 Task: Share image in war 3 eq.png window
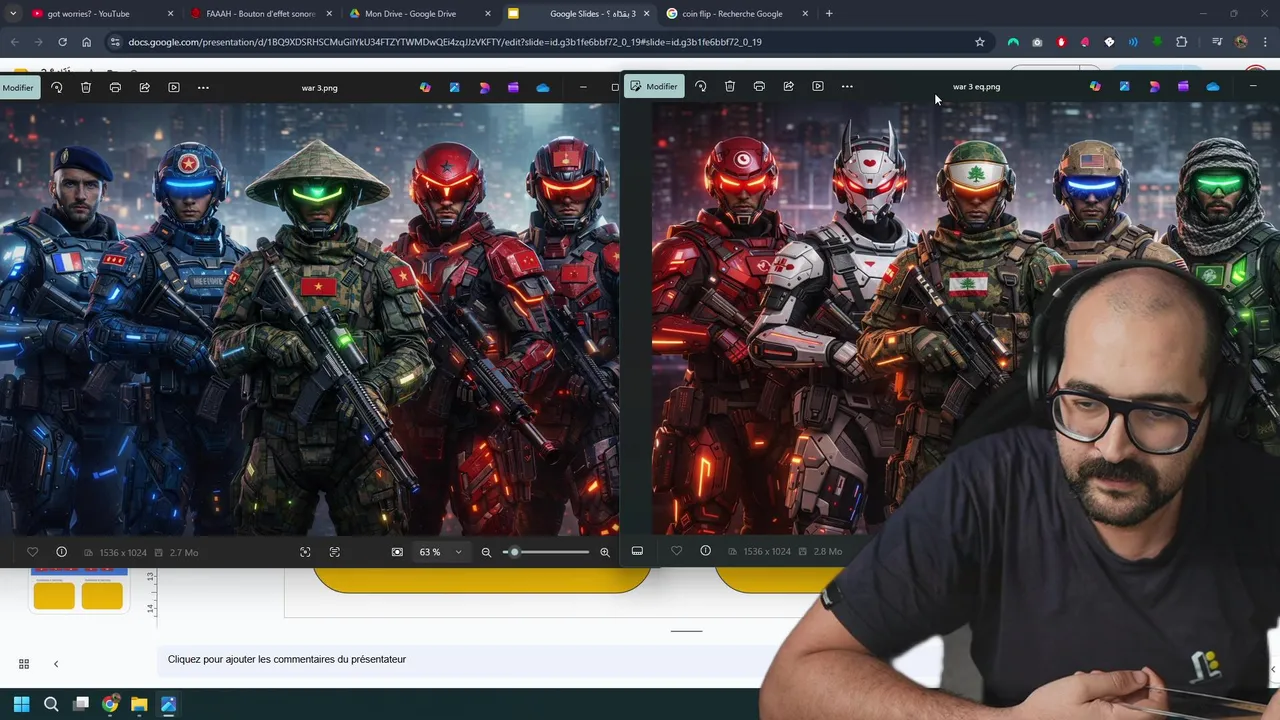pyautogui.click(x=788, y=86)
